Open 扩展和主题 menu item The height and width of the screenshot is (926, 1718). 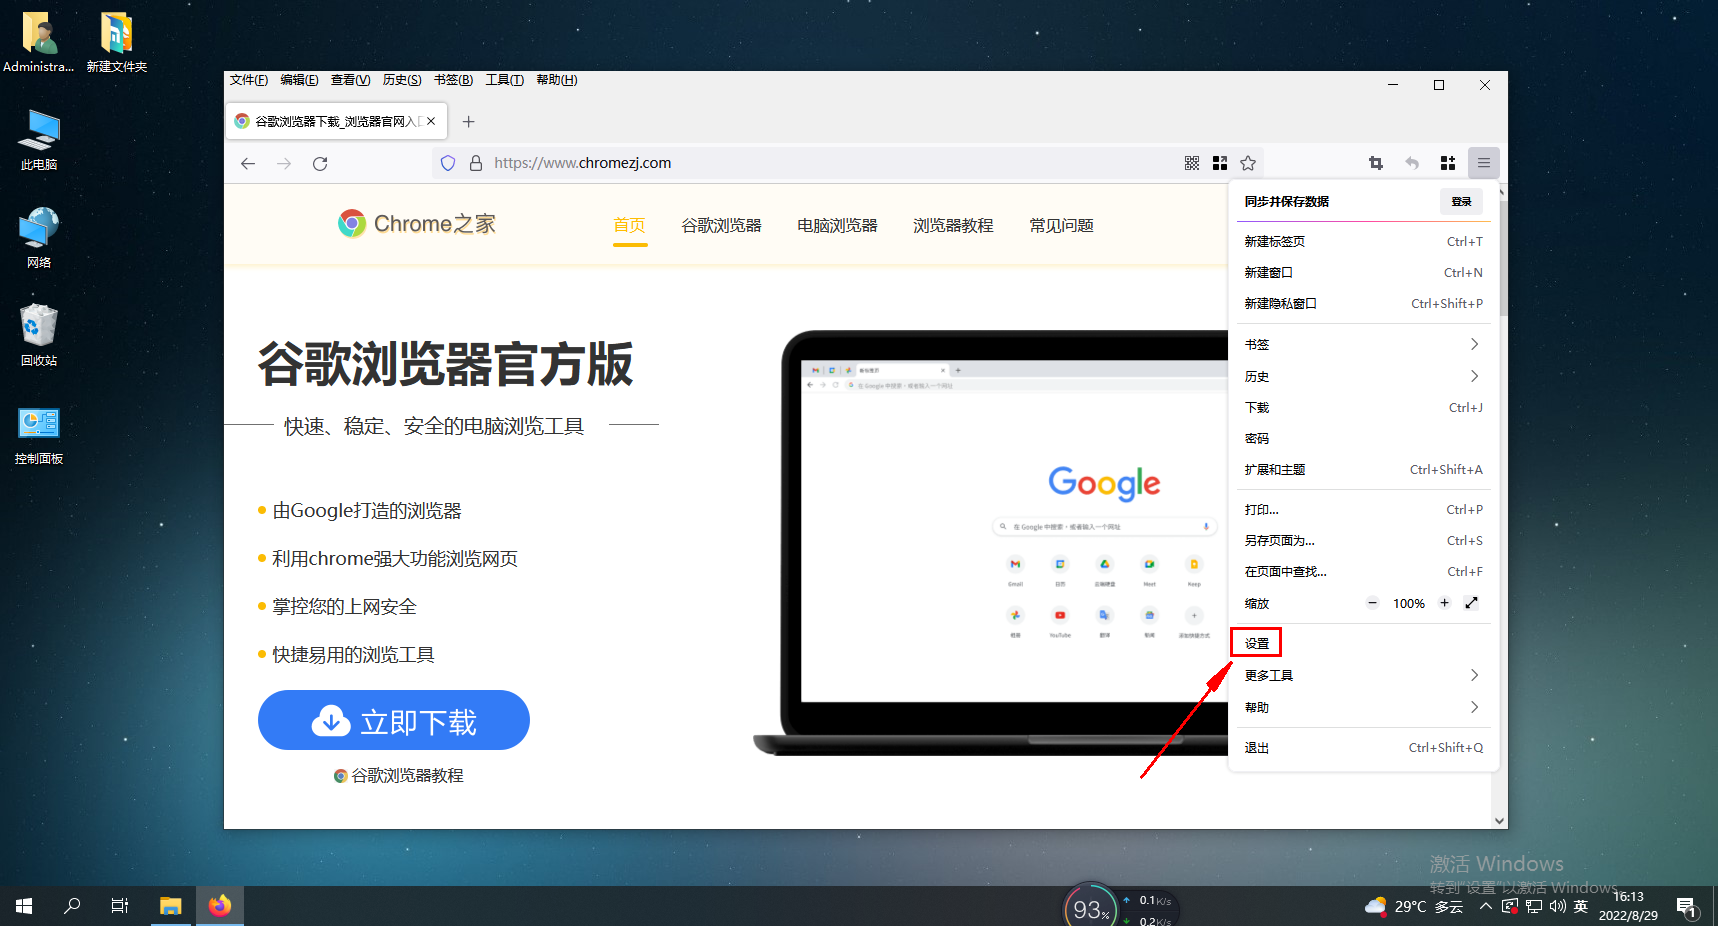click(x=1364, y=469)
